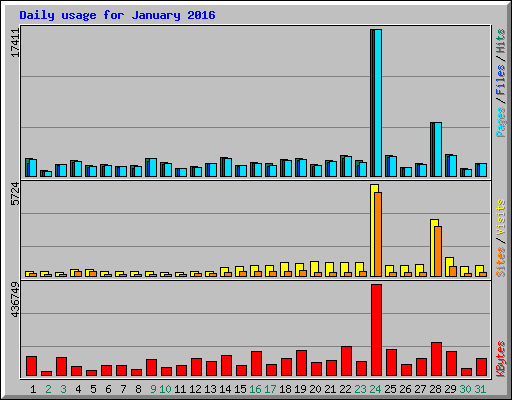The image size is (512, 400).
Task: Click the yellow visits bar for day 28
Action: [x=433, y=248]
